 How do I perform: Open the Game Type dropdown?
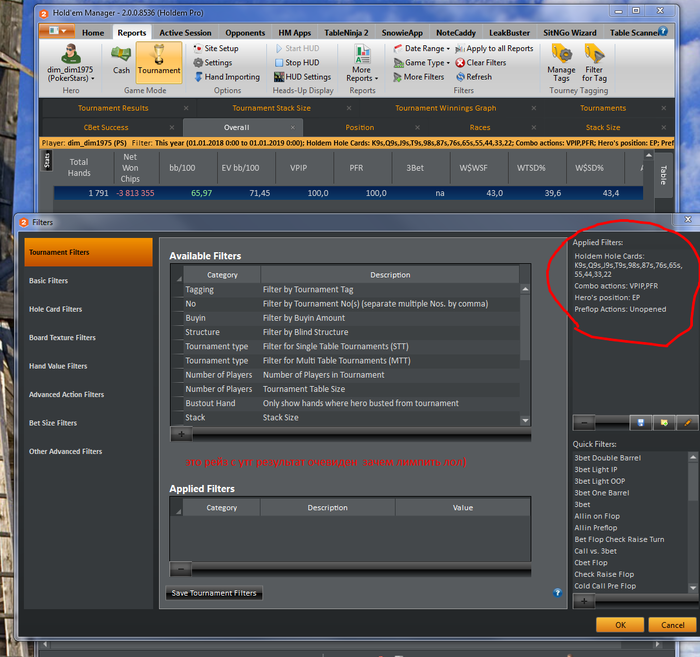[422, 62]
